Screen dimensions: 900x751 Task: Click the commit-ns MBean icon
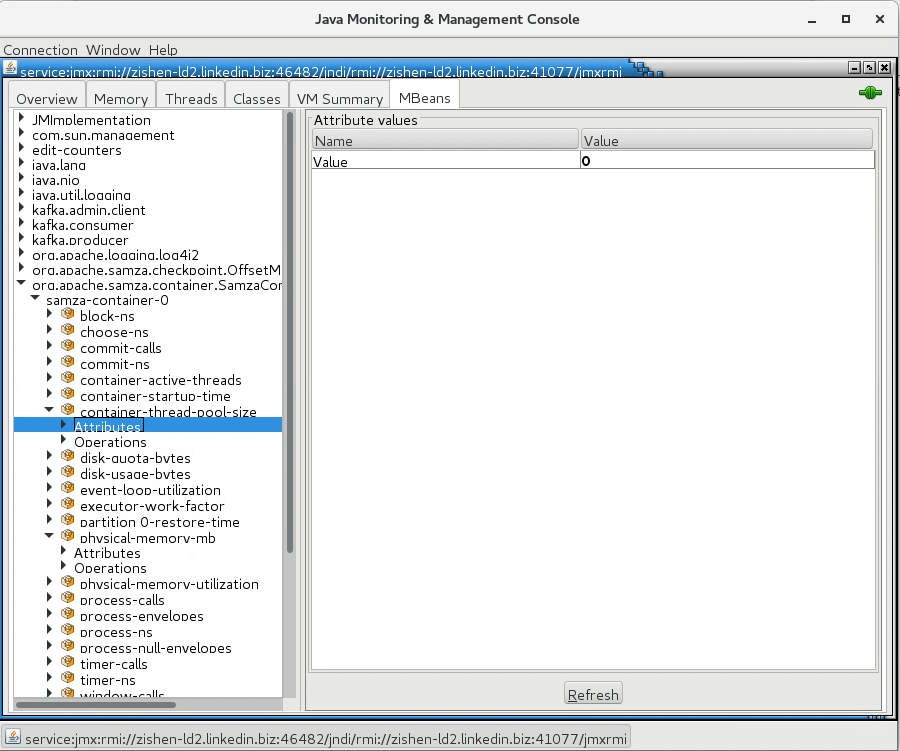(68, 362)
